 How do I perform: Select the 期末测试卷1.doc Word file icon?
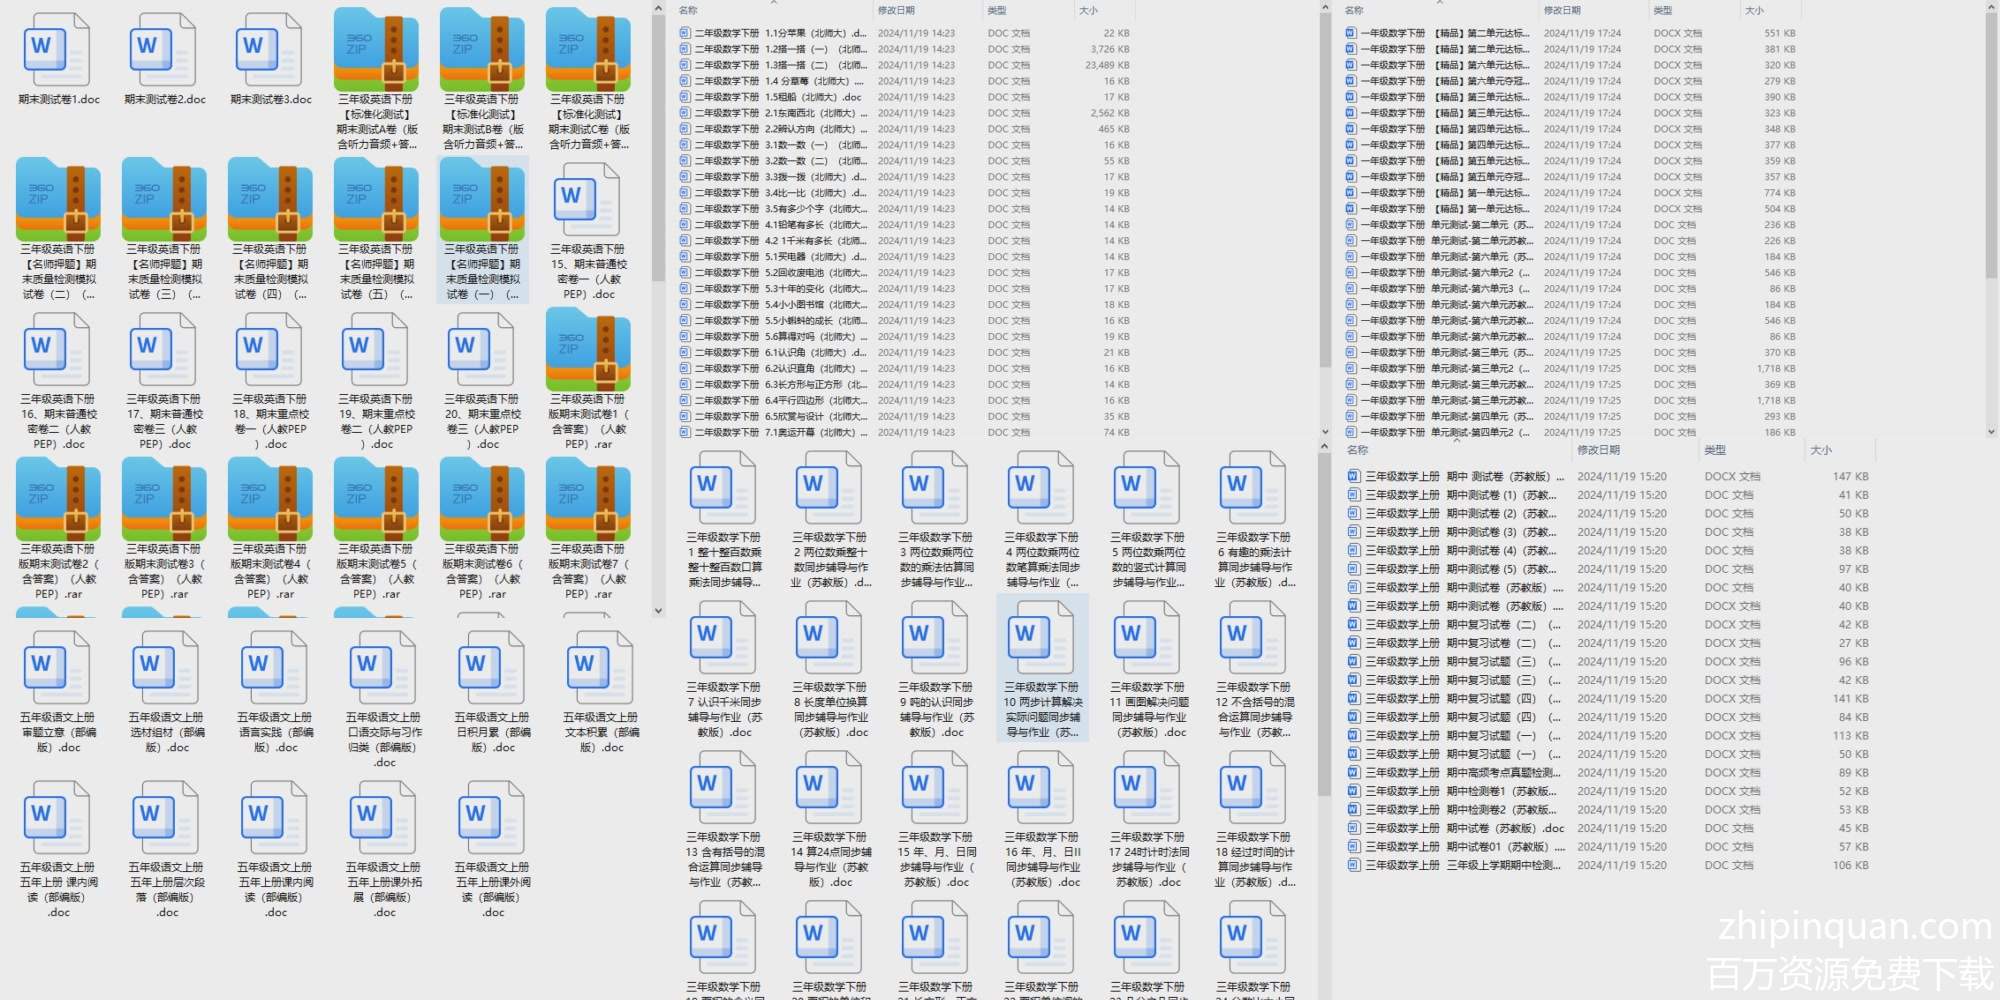(57, 50)
